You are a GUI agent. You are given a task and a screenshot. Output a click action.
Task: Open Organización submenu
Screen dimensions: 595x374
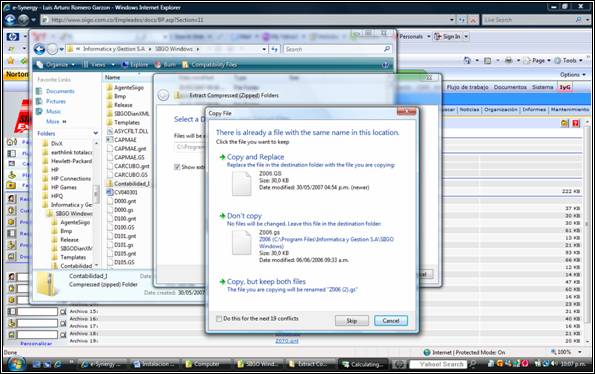(x=501, y=110)
